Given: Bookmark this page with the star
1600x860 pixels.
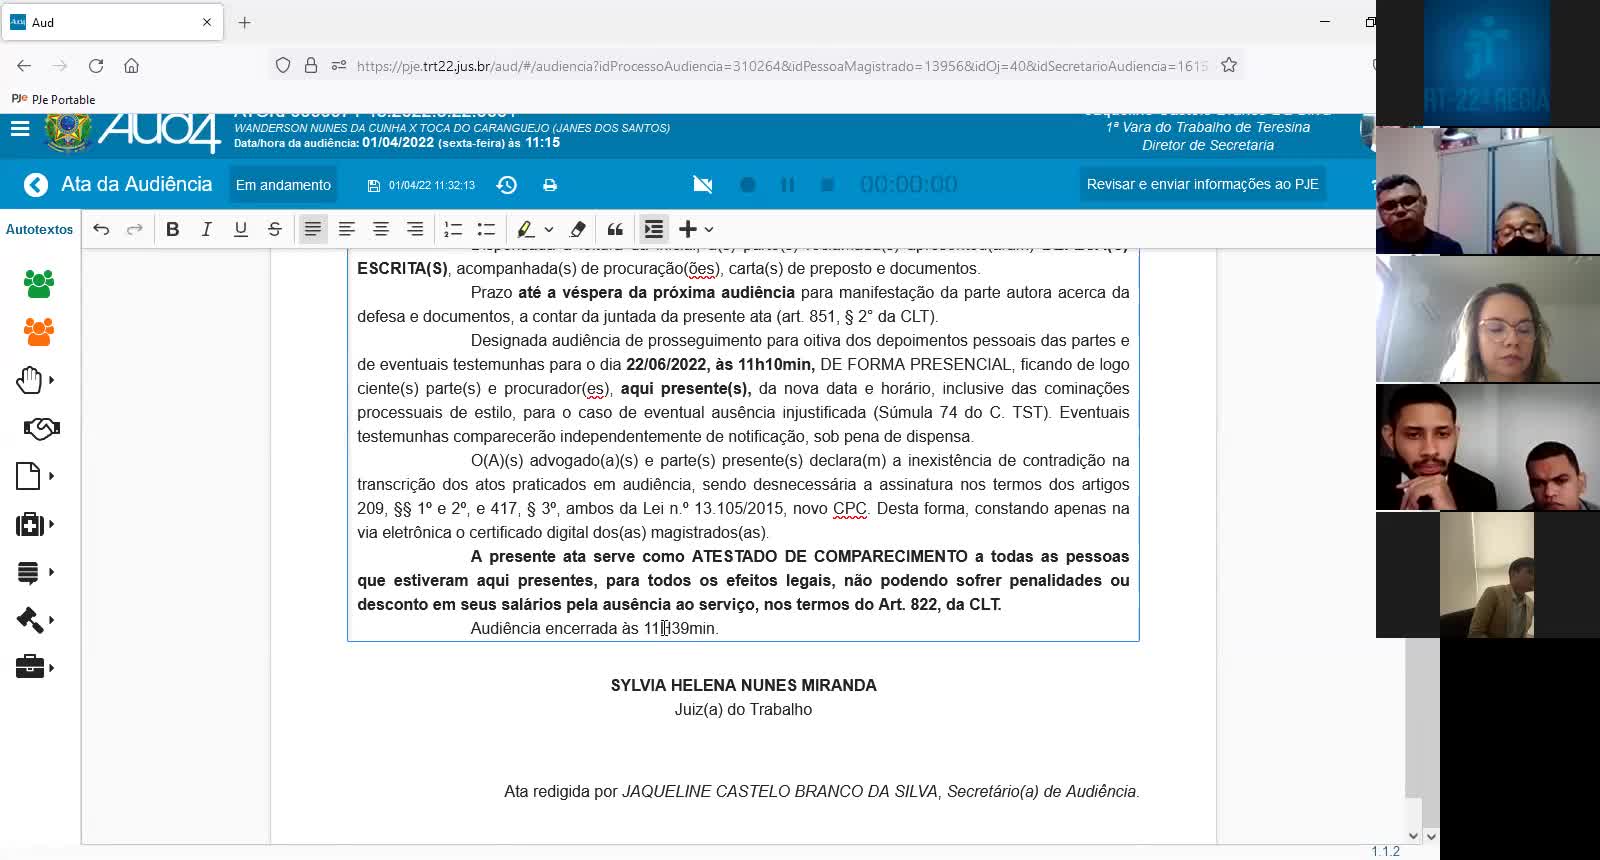Looking at the screenshot, I should tap(1229, 65).
